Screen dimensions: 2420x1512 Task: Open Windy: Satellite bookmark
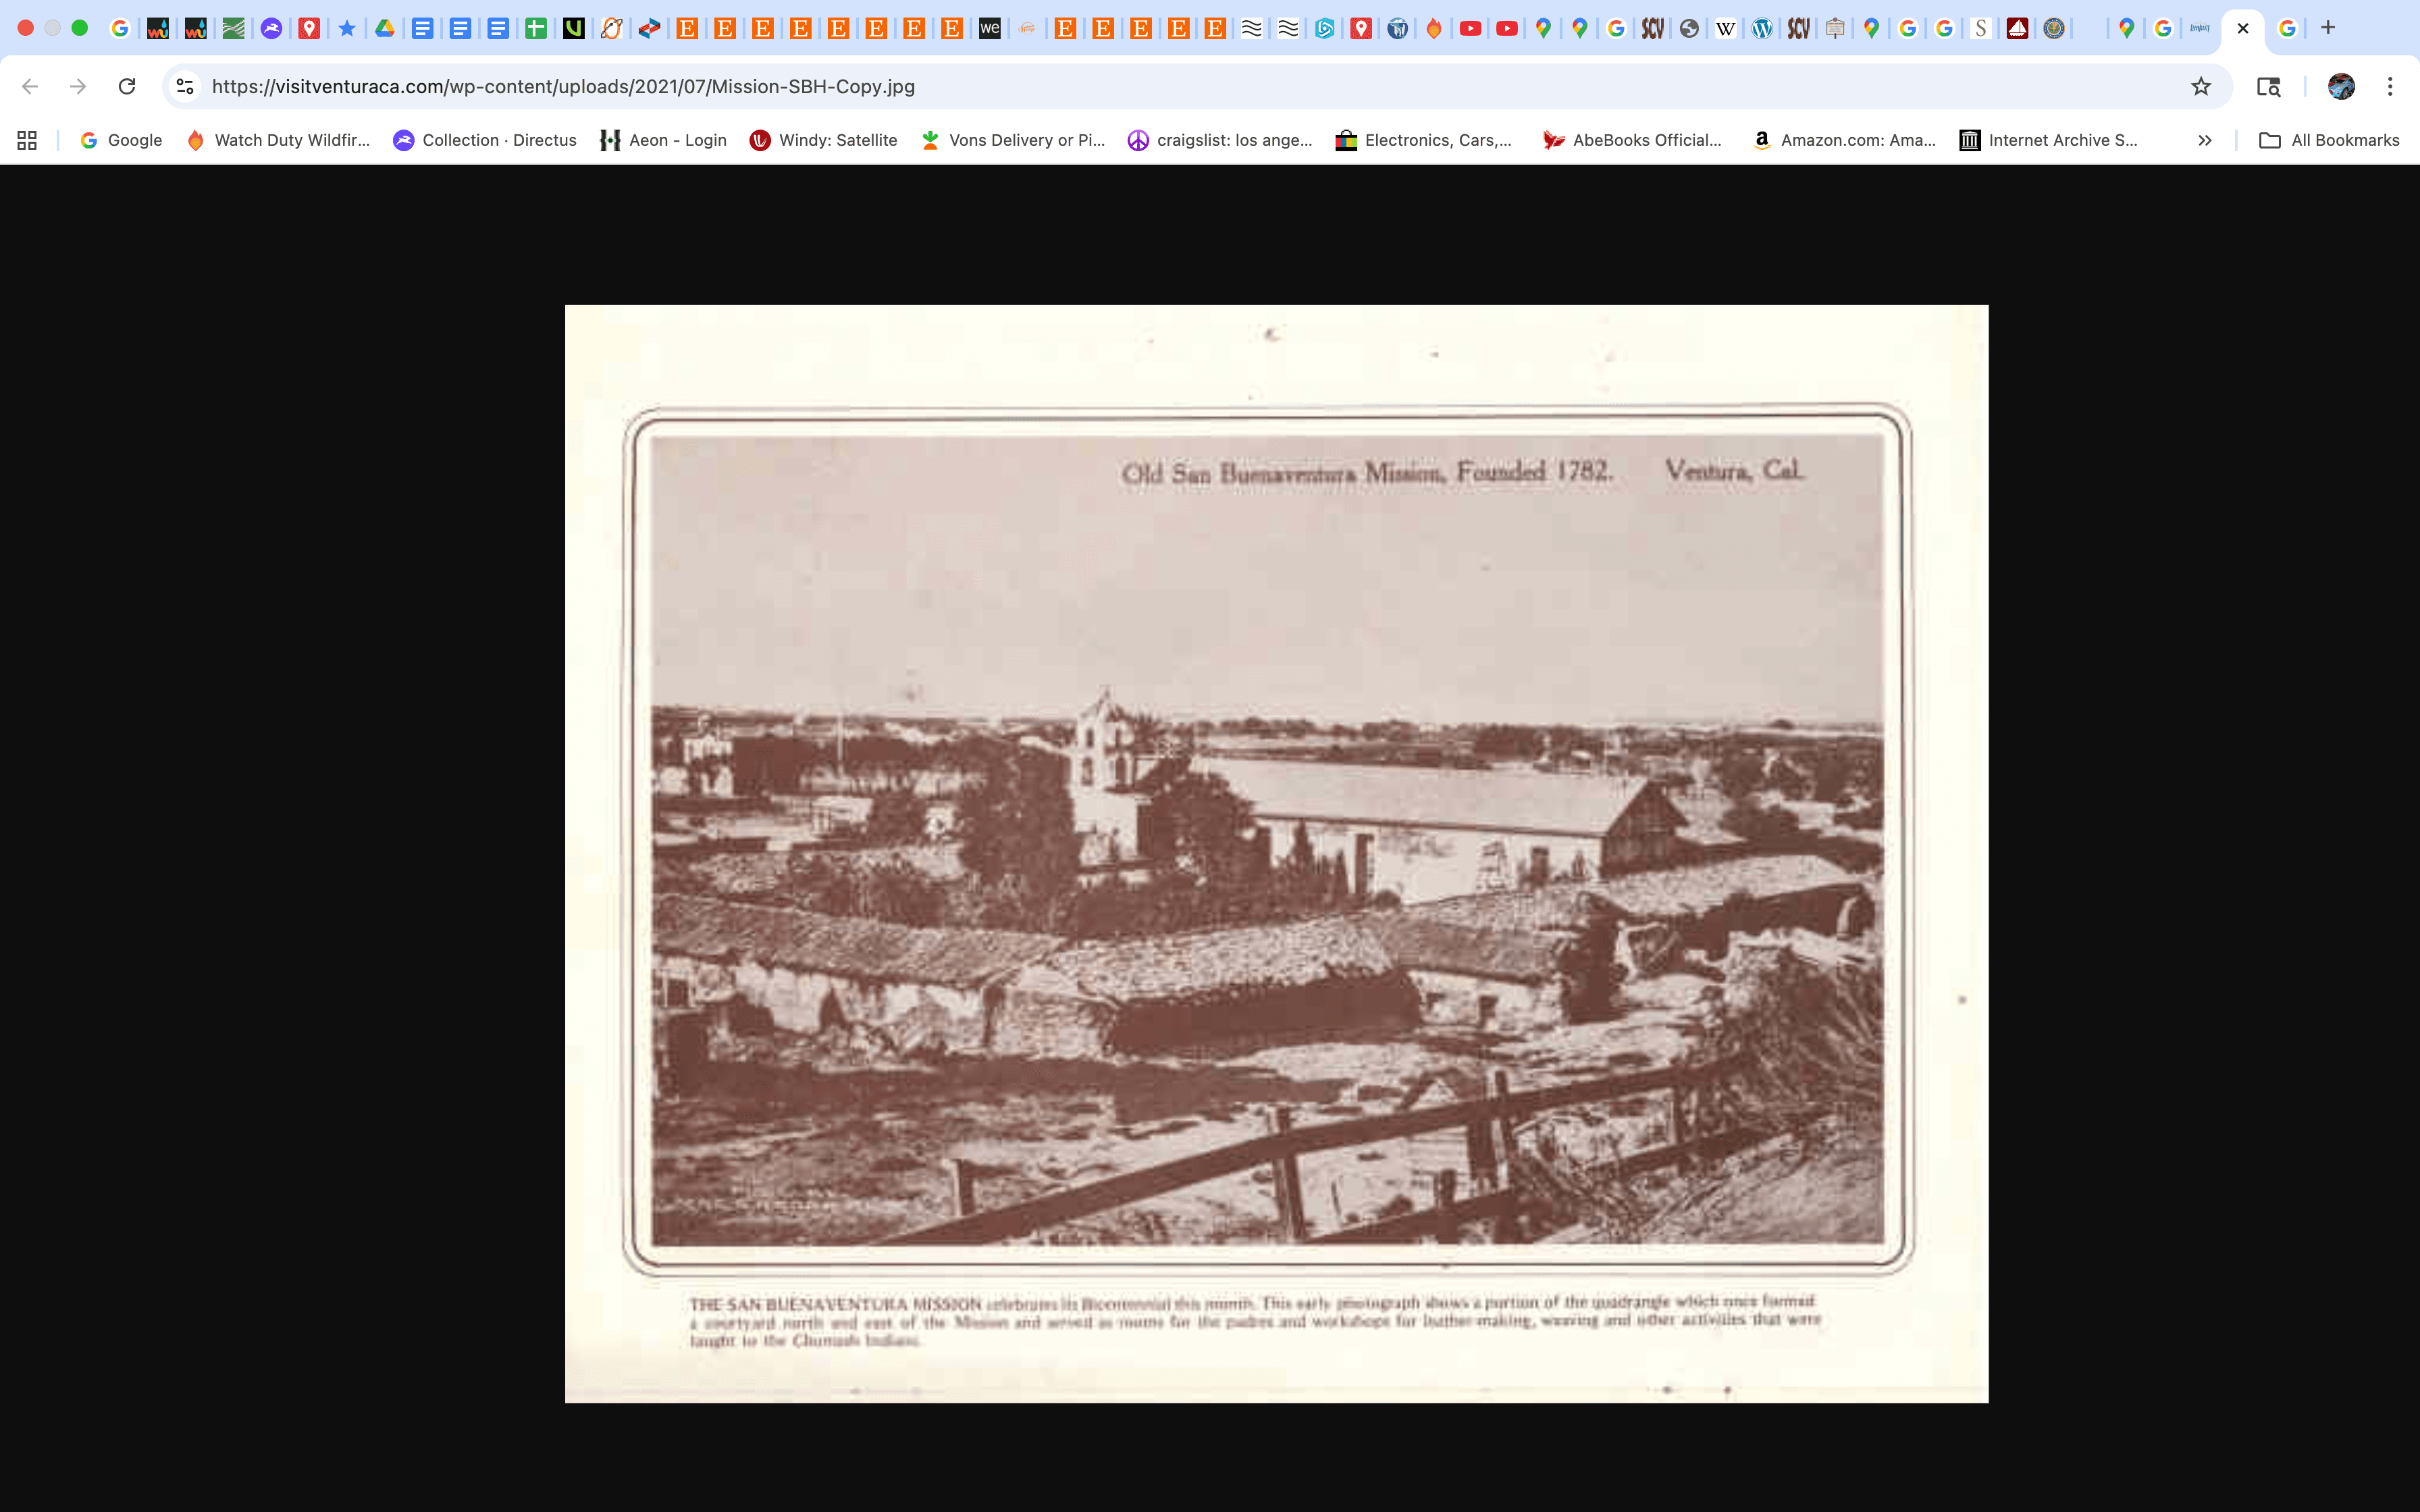[x=823, y=140]
